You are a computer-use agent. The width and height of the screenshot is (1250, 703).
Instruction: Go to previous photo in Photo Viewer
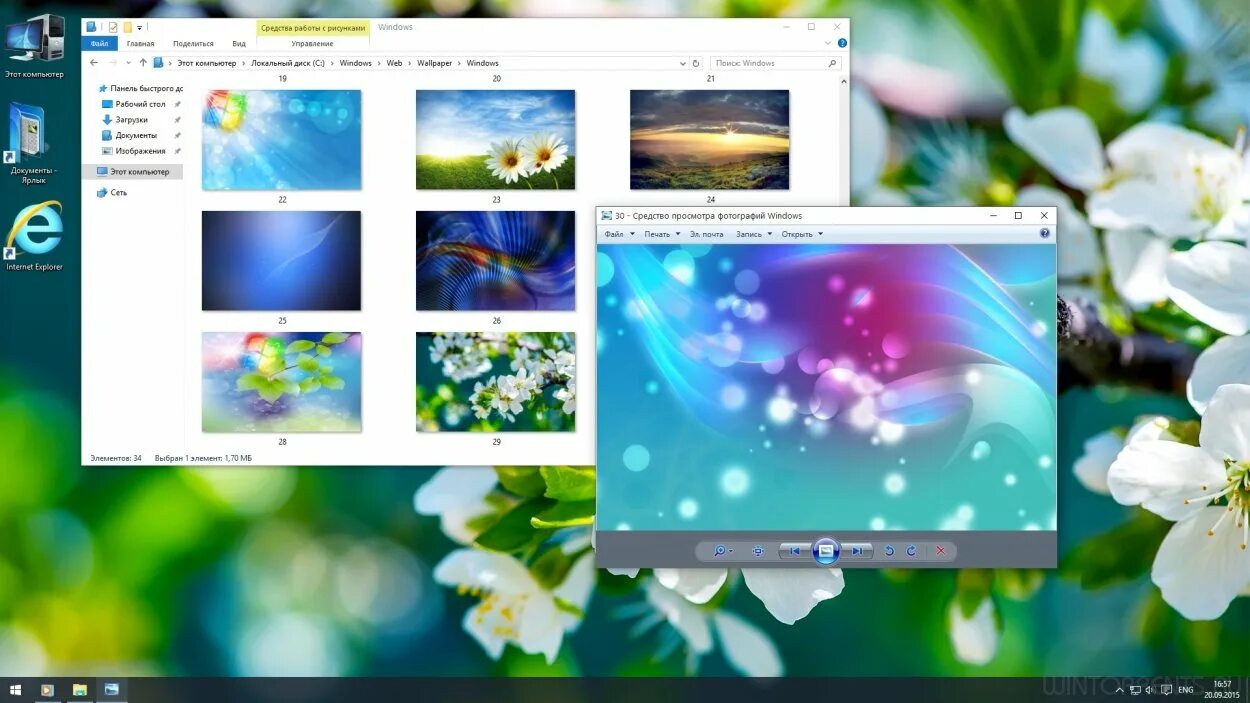tap(795, 551)
